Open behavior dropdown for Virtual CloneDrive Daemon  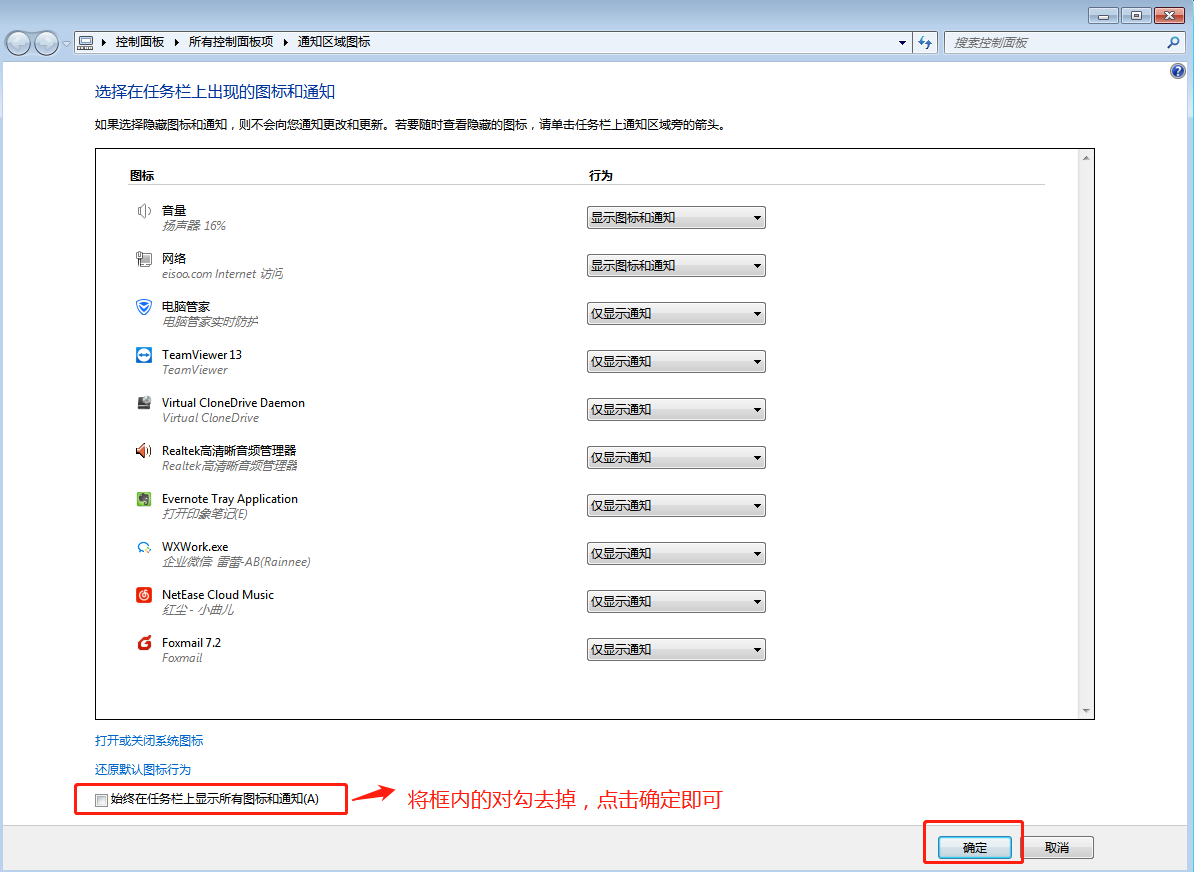point(676,410)
